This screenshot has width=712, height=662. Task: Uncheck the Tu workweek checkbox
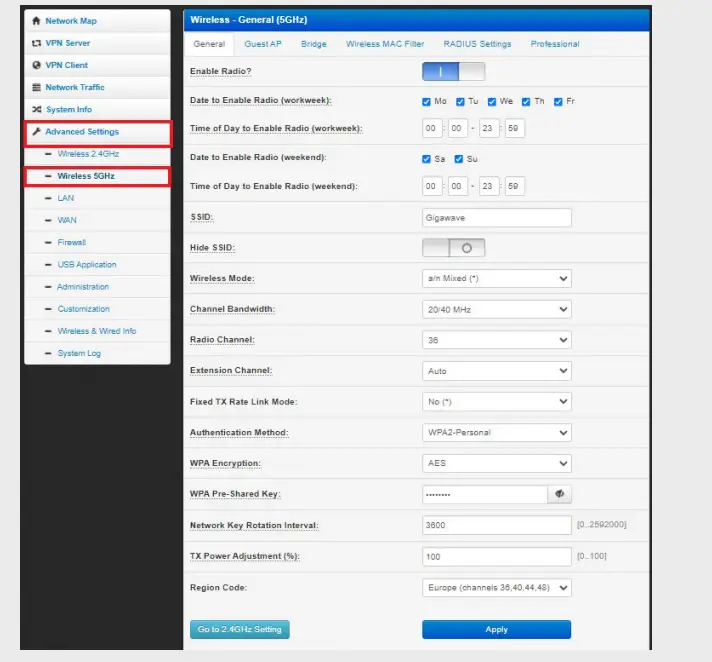point(460,102)
